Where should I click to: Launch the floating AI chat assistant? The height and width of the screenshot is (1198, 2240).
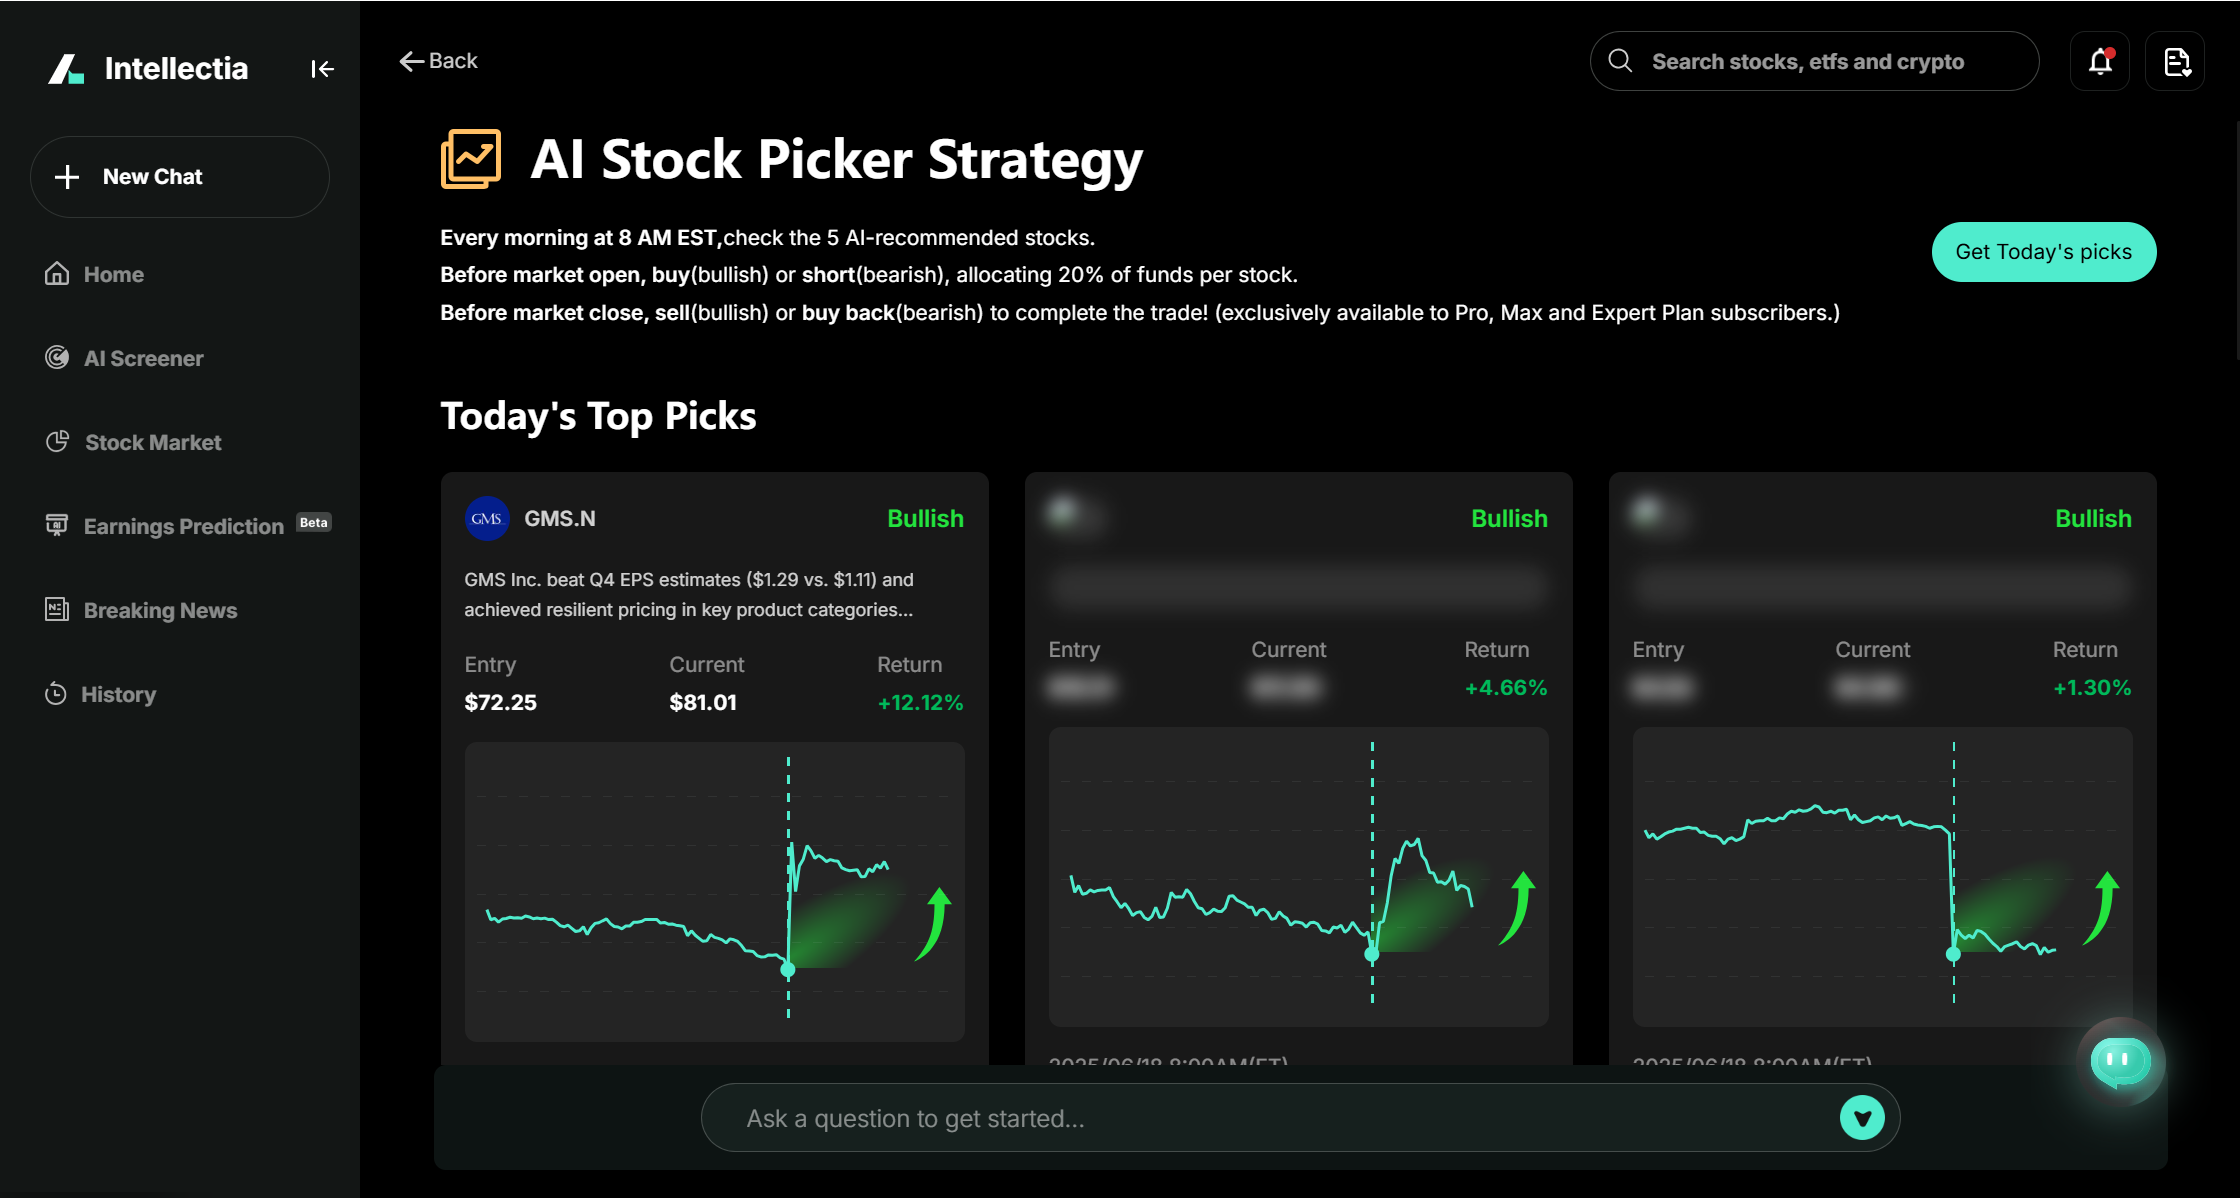pyautogui.click(x=2120, y=1062)
